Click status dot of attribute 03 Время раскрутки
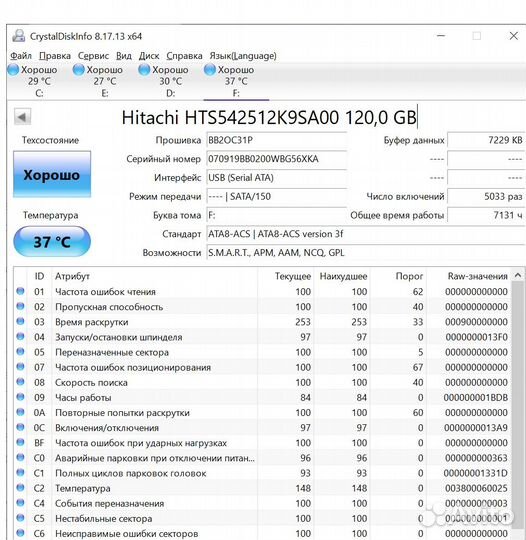526x540 pixels. coord(20,322)
